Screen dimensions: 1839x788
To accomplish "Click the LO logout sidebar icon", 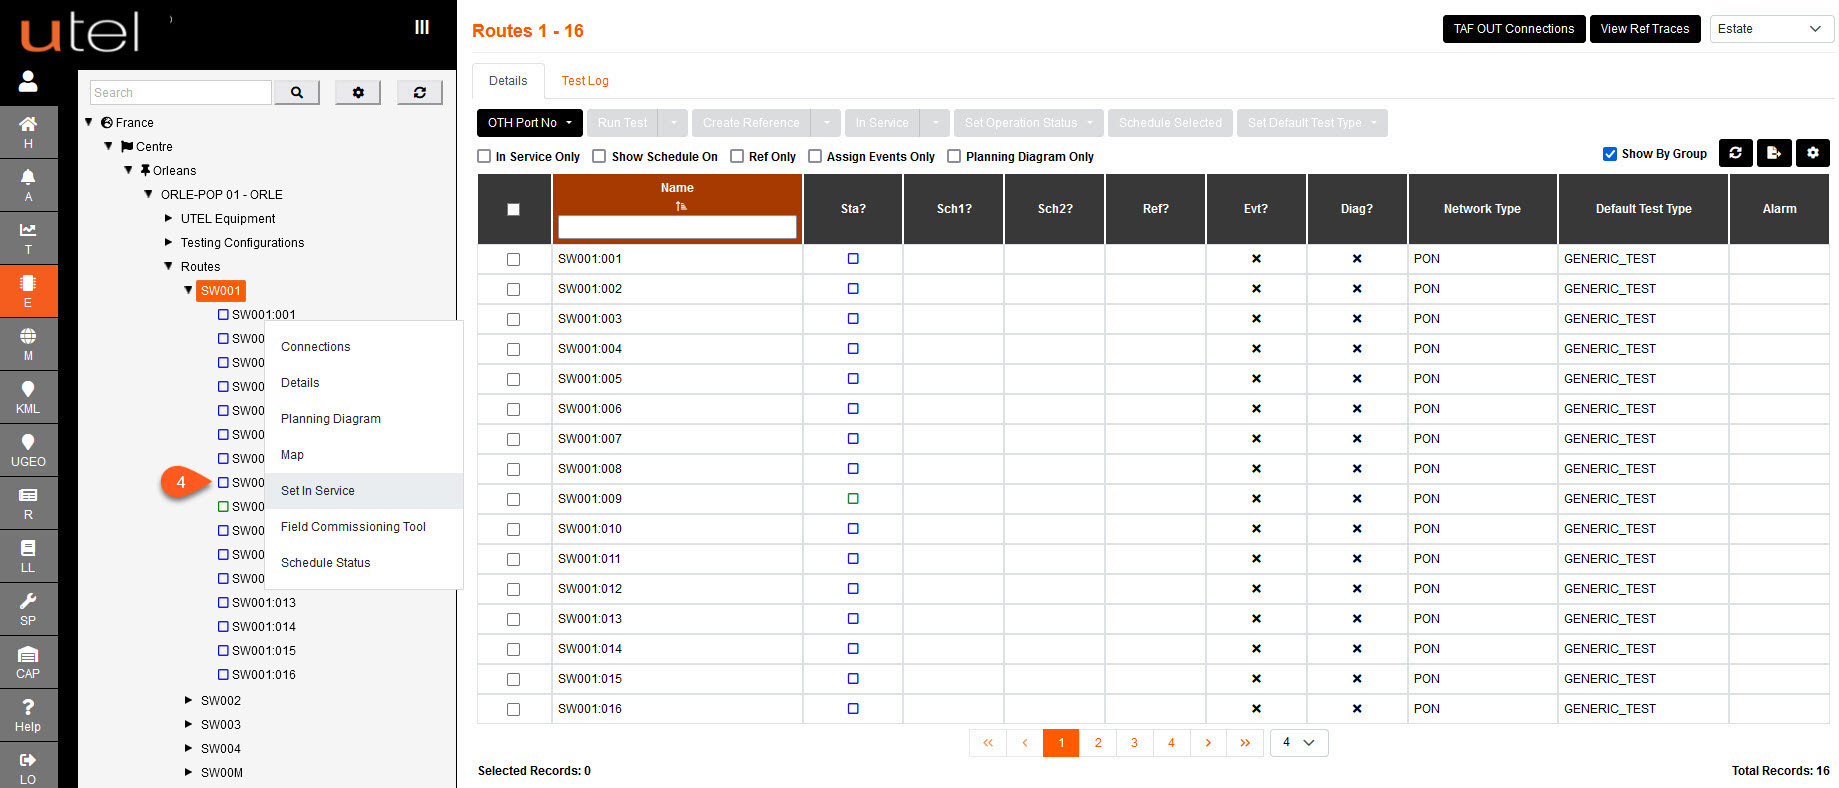I will coord(28,767).
